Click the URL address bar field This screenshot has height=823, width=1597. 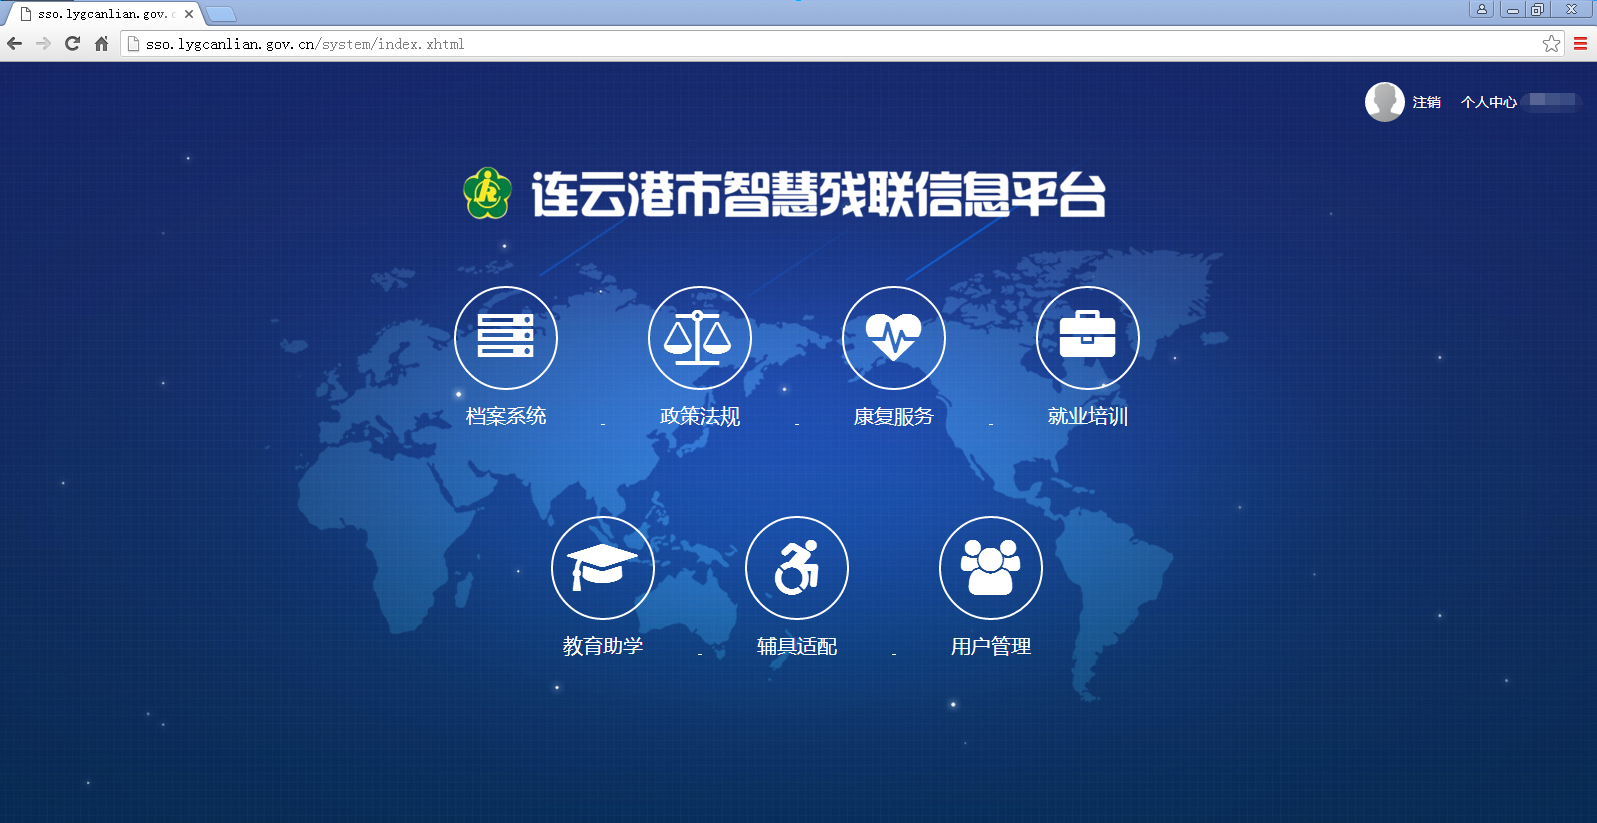click(x=800, y=44)
